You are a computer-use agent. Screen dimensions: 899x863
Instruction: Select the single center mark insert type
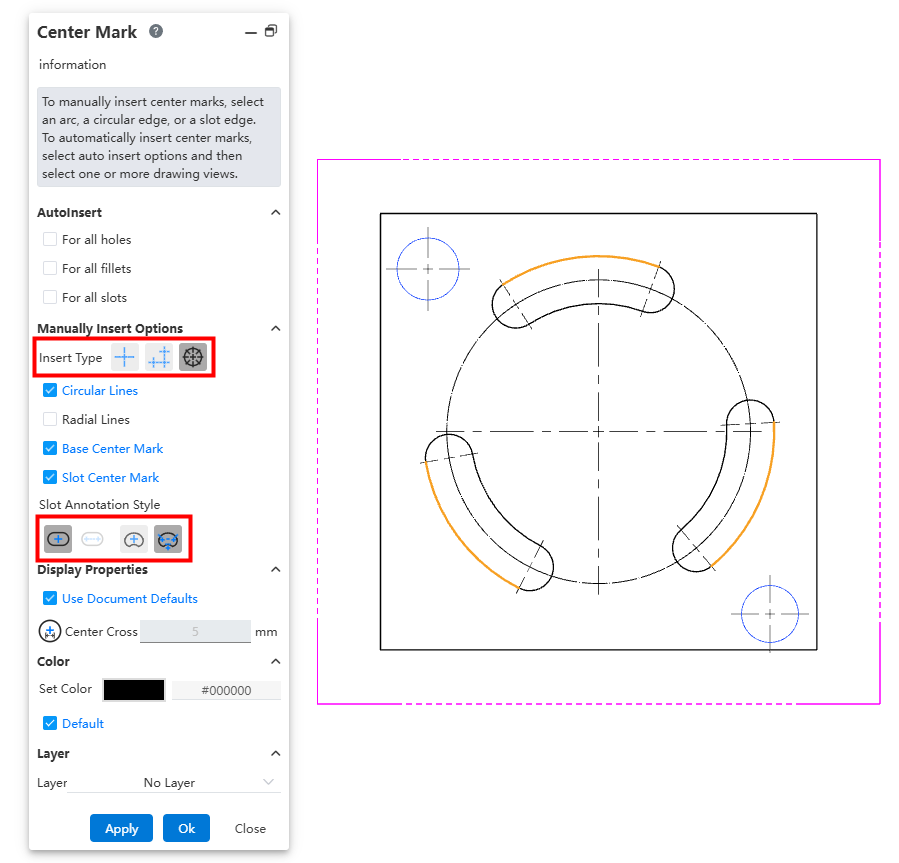pos(125,357)
